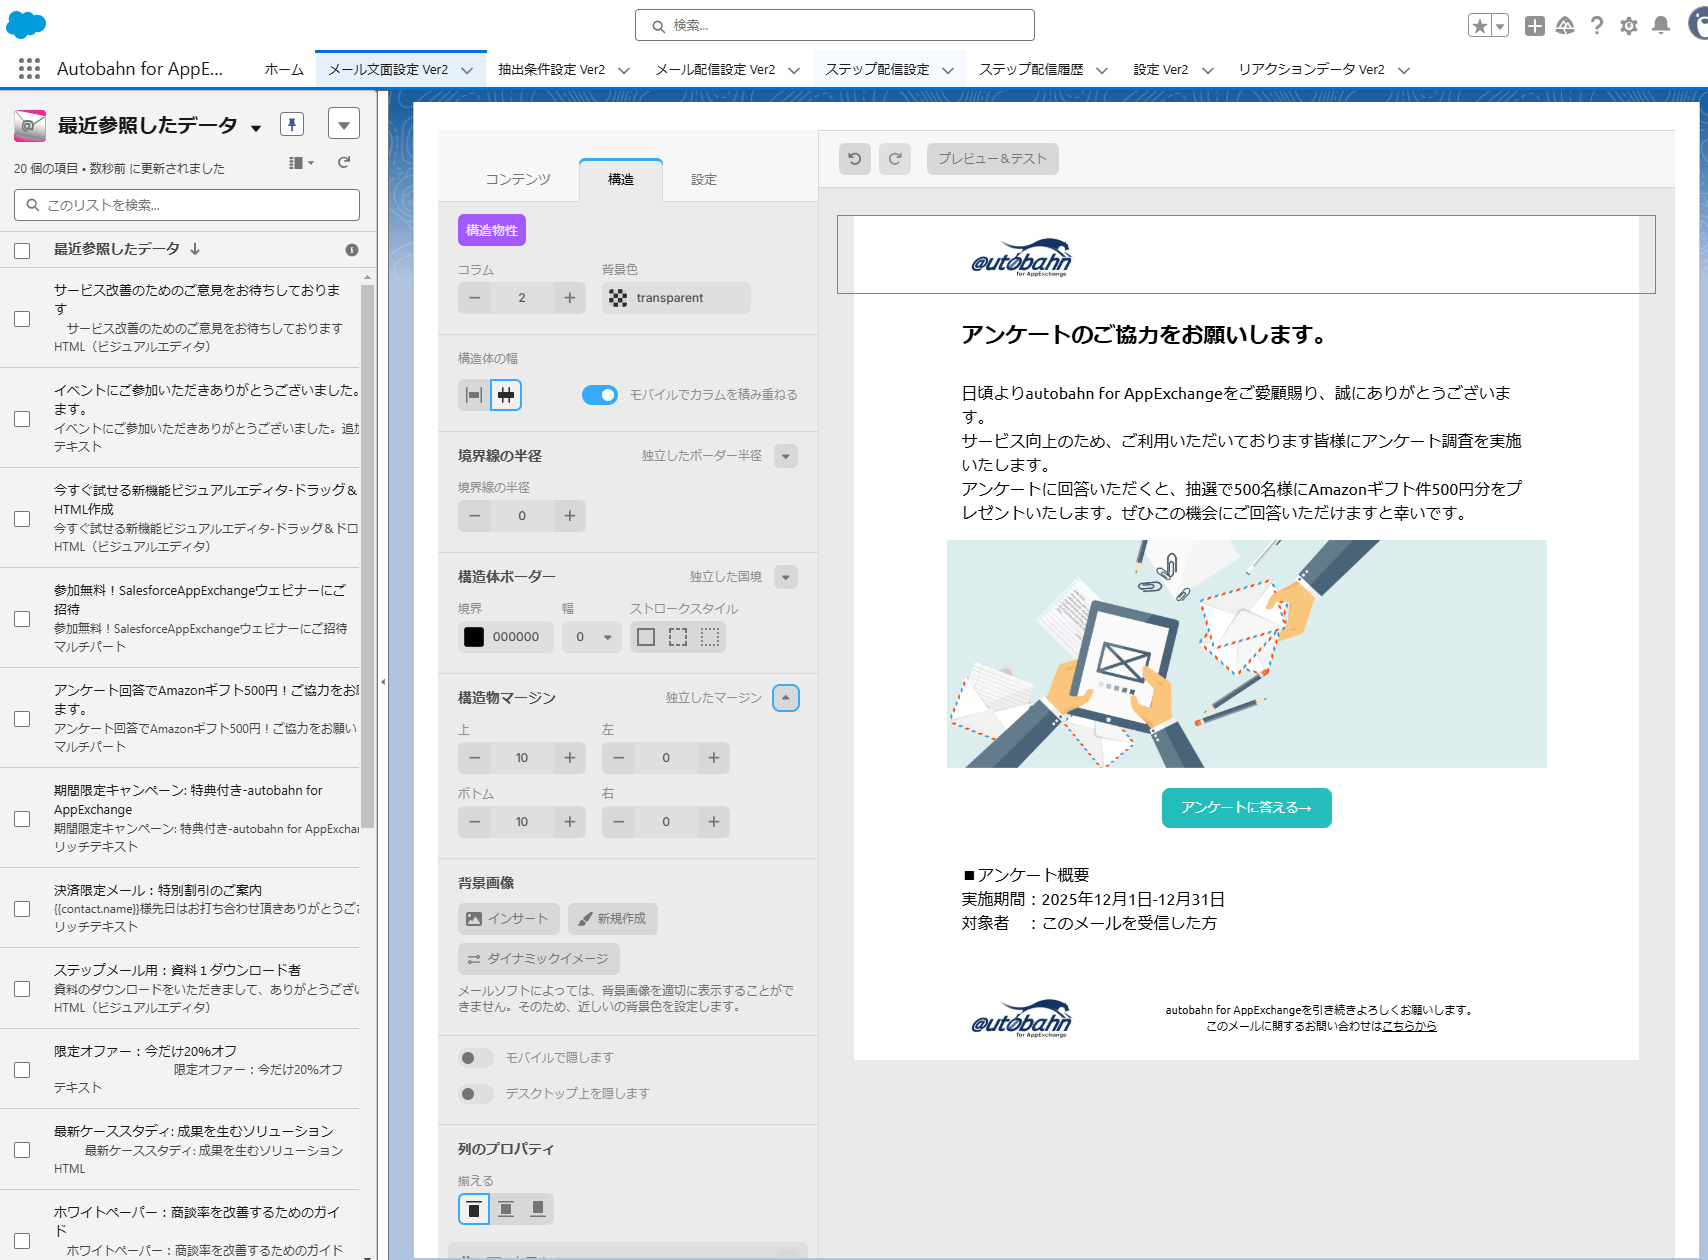The image size is (1708, 1260).
Task: Click the info icon in list header
Action: (x=352, y=250)
